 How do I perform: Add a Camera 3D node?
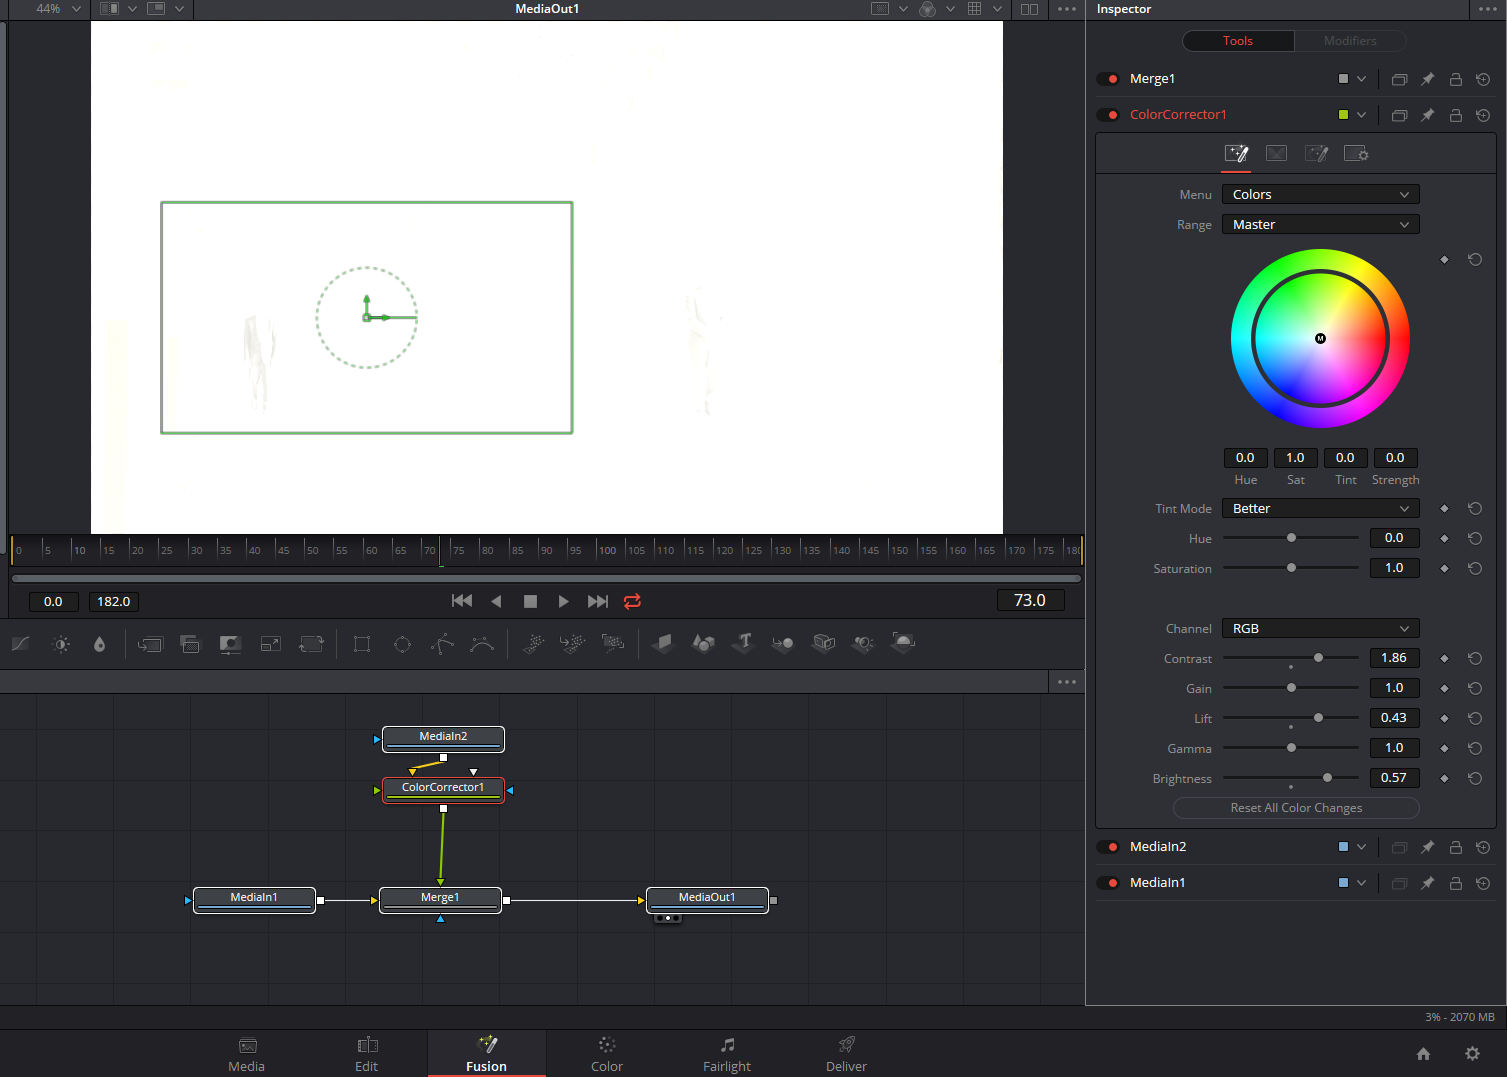click(824, 643)
